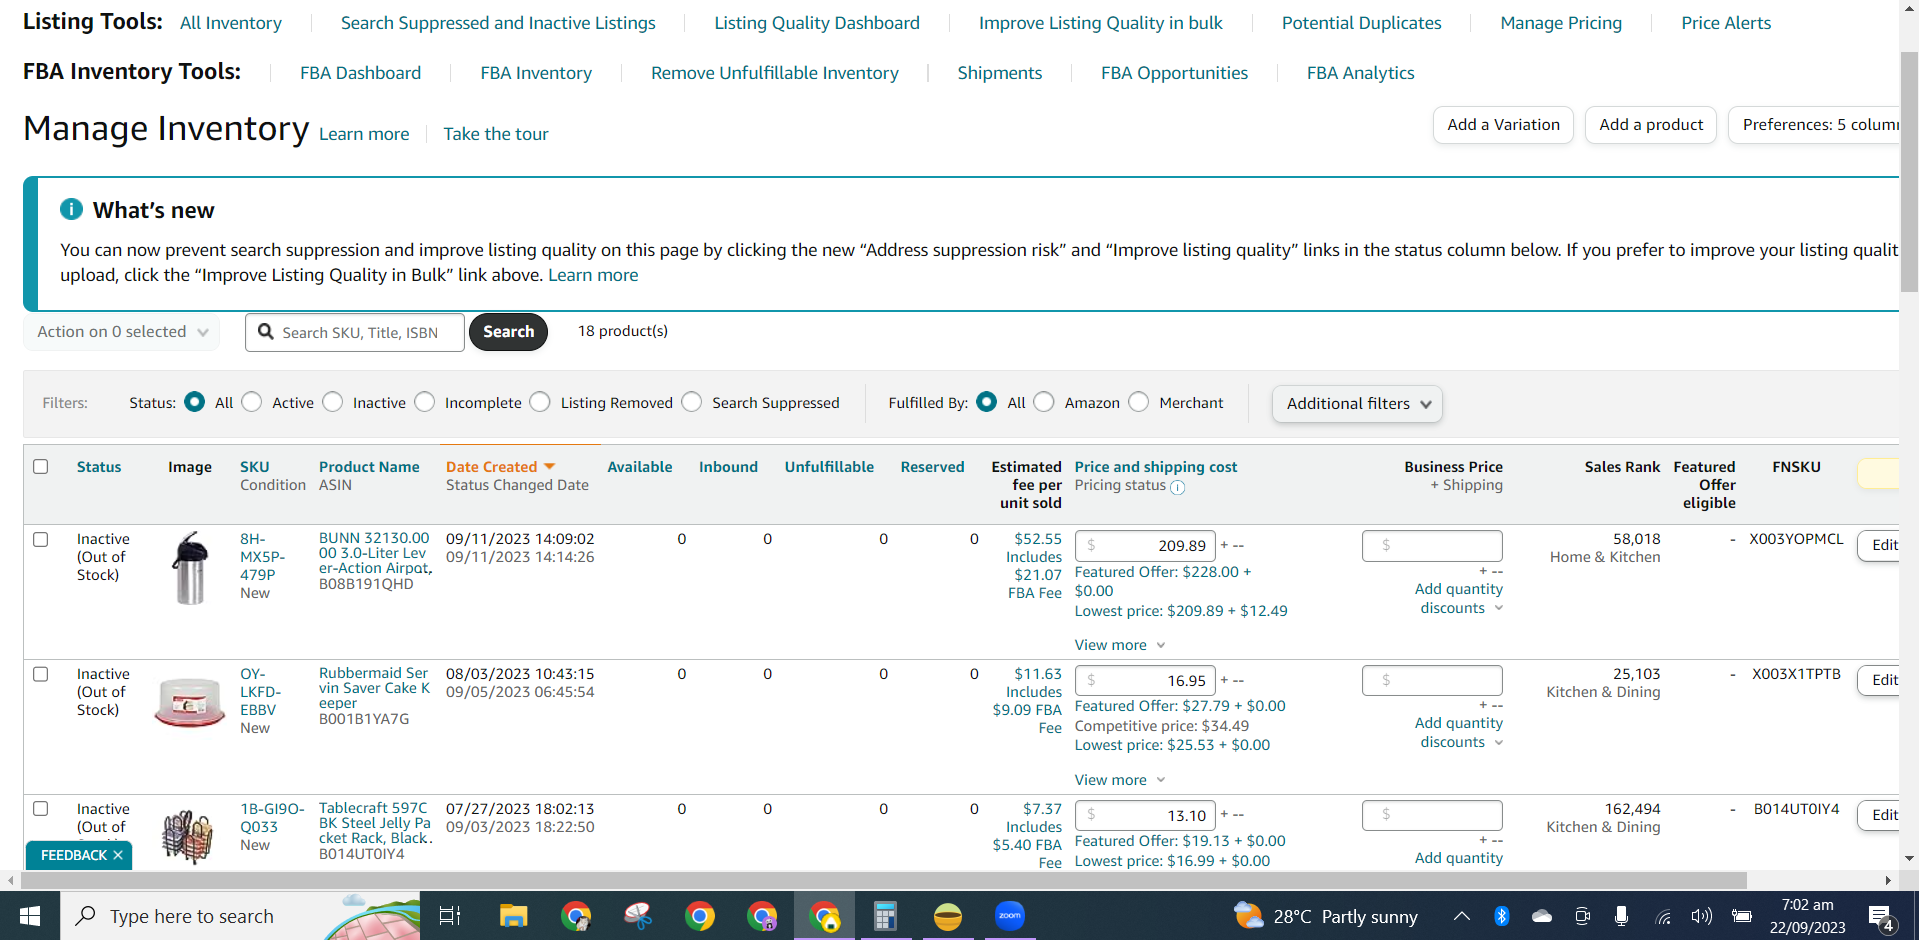Open the All Inventory listing tool
The width and height of the screenshot is (1919, 940).
231,23
